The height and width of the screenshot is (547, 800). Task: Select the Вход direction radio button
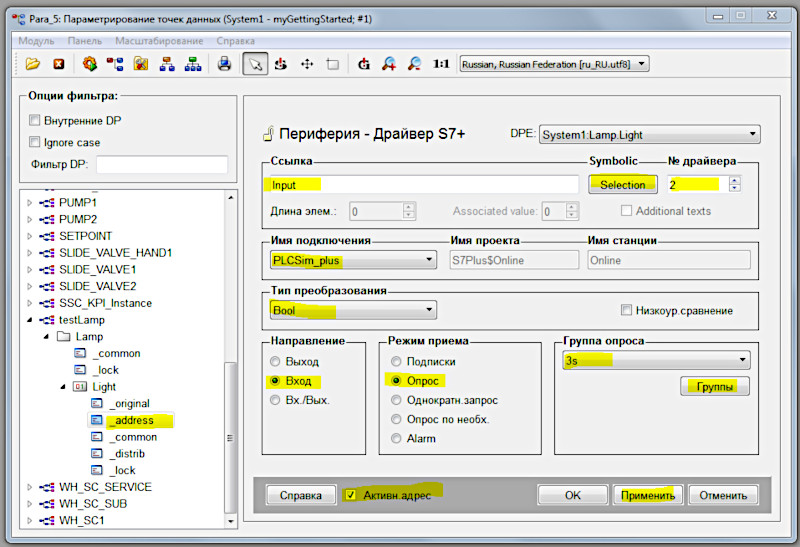click(275, 381)
